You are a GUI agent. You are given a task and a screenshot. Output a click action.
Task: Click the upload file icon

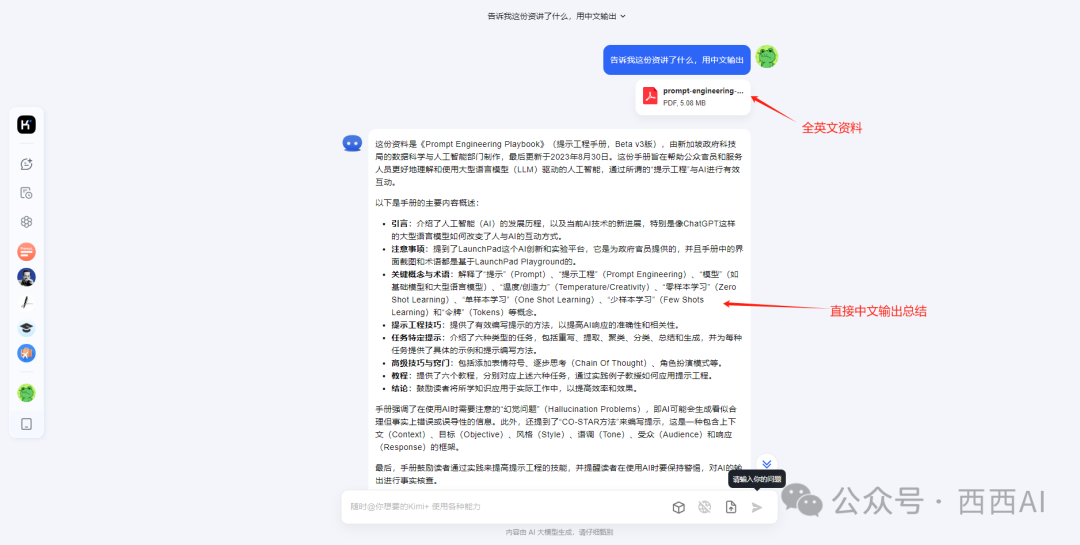point(731,507)
